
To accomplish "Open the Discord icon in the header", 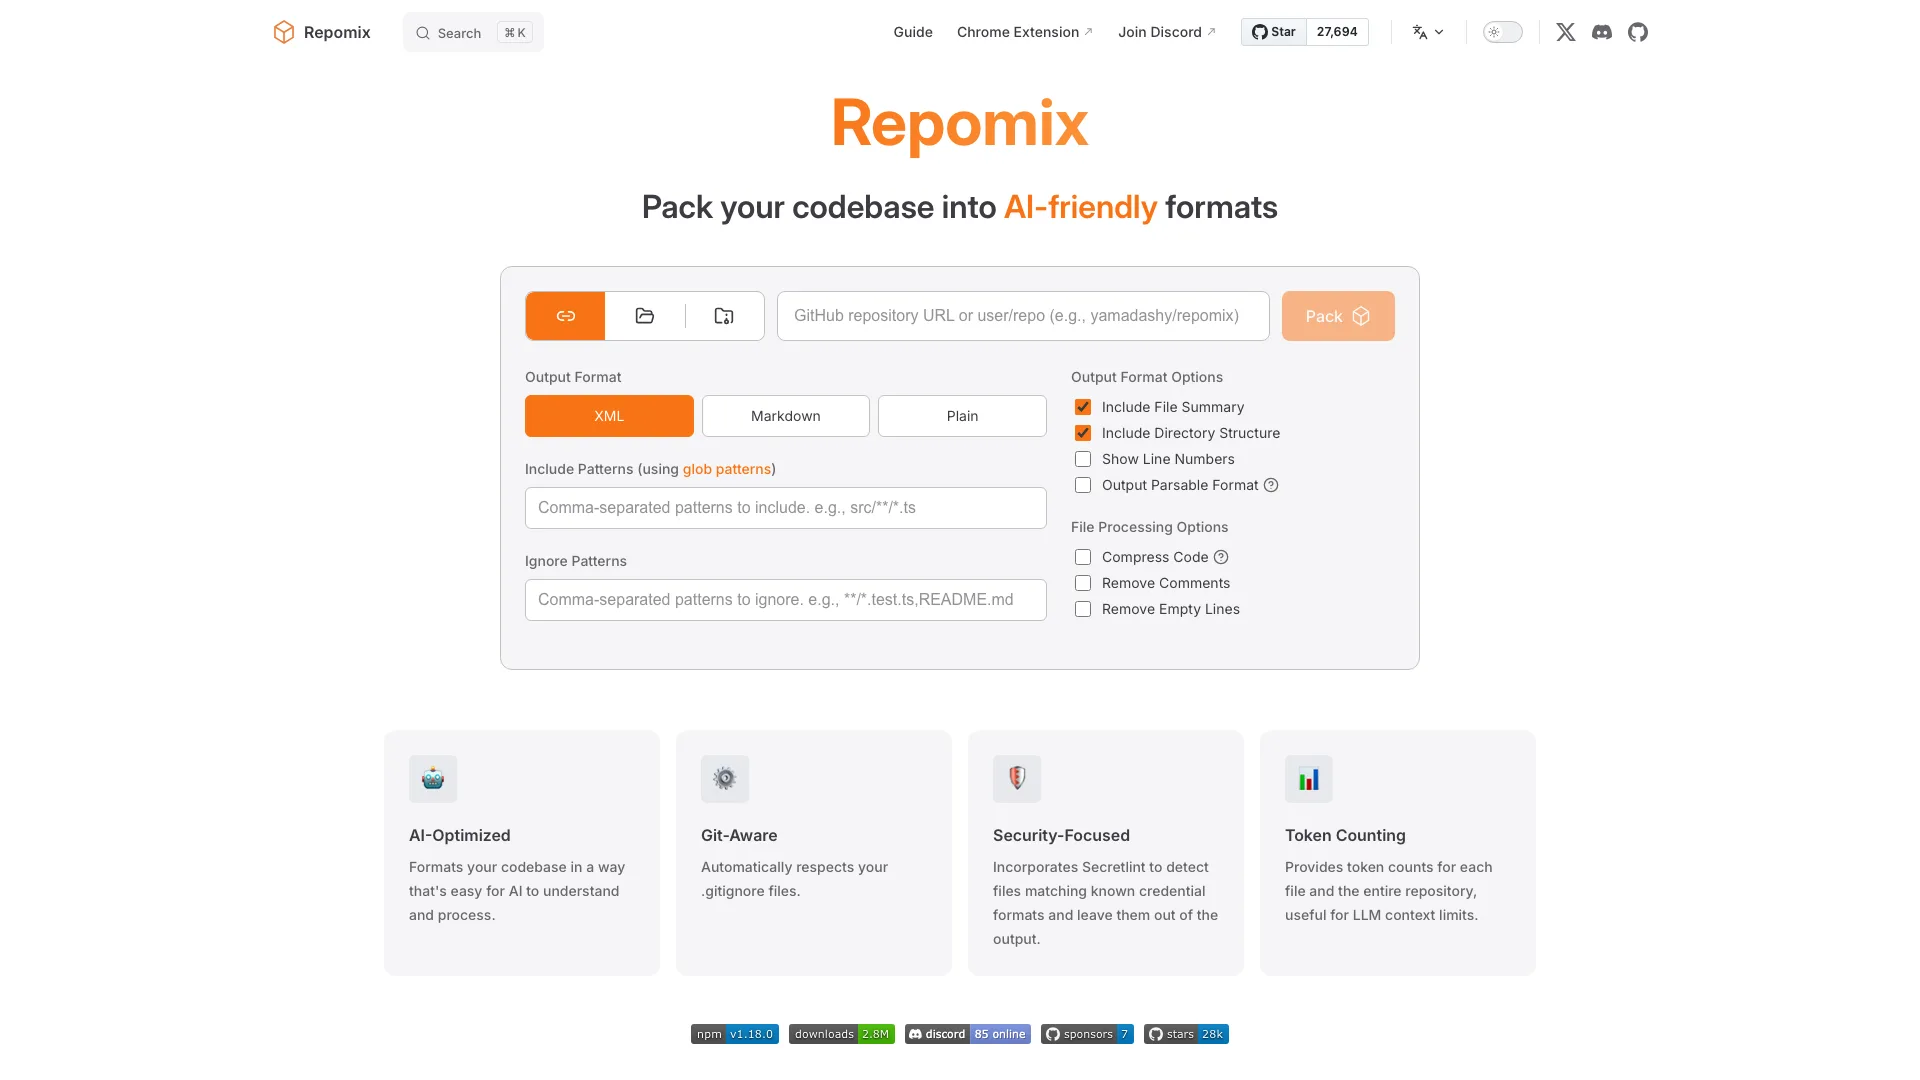I will (1602, 32).
